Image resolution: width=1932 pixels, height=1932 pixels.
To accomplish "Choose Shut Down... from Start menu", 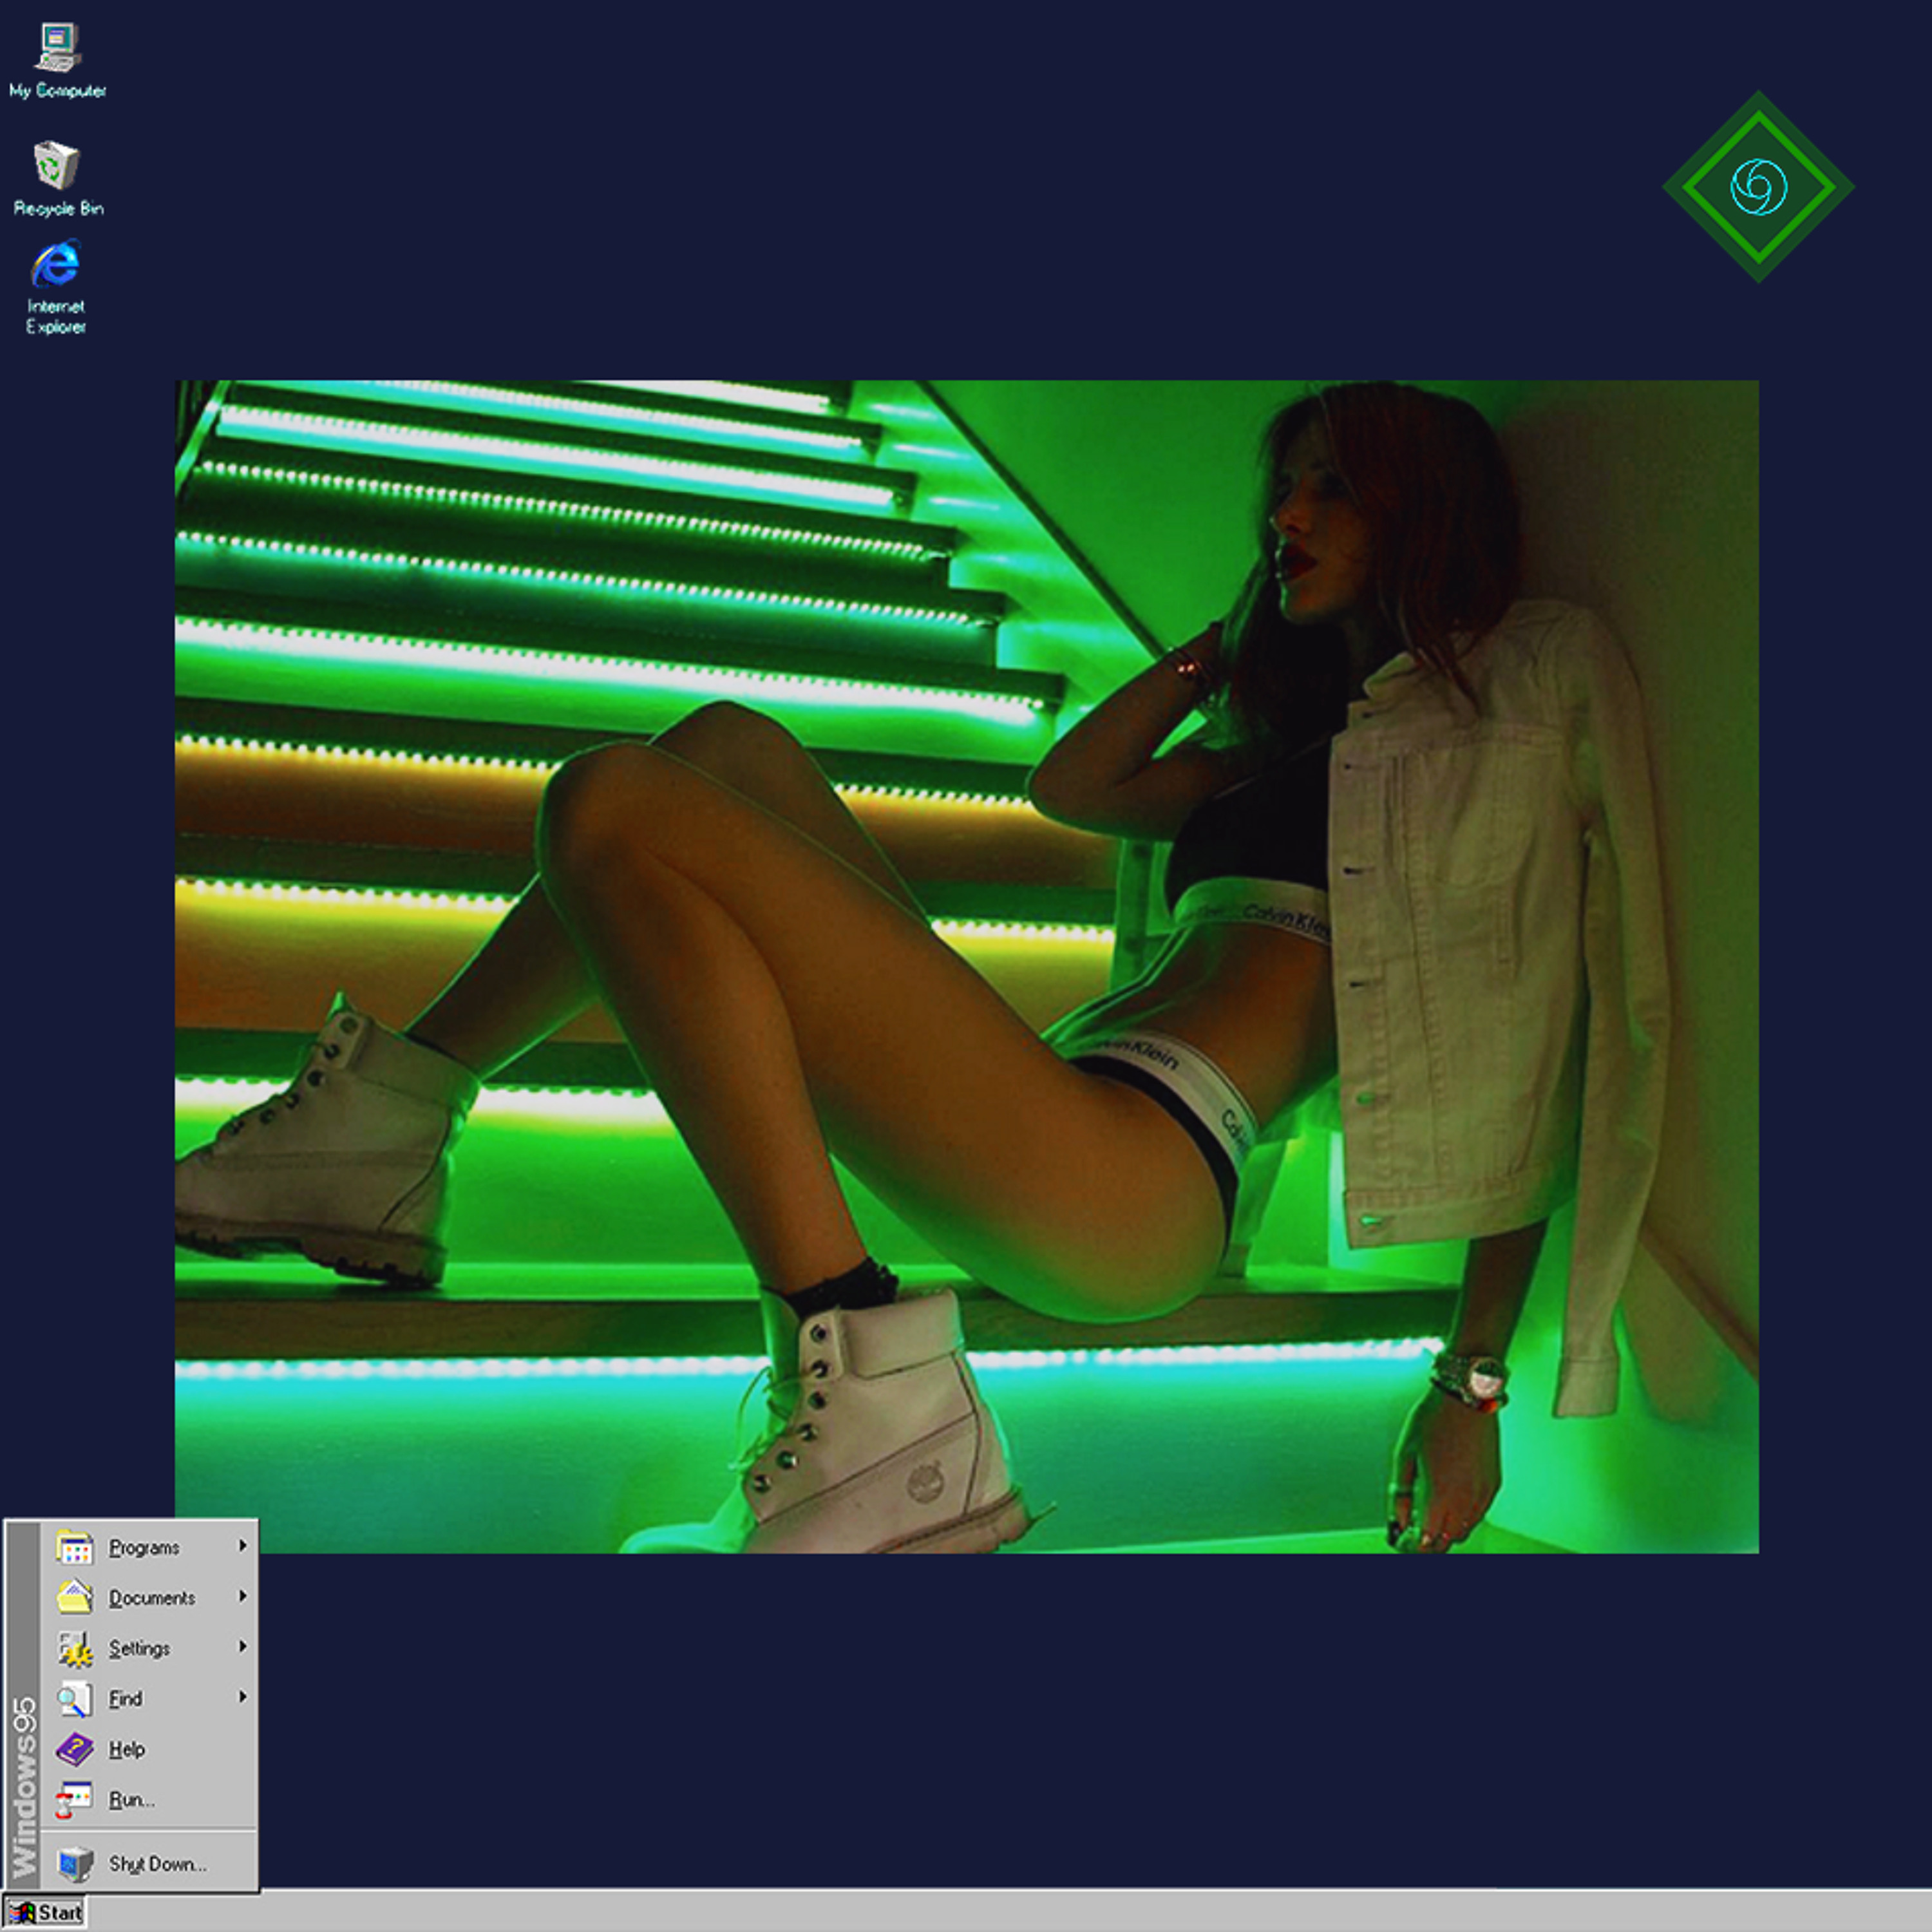I will point(157,1864).
